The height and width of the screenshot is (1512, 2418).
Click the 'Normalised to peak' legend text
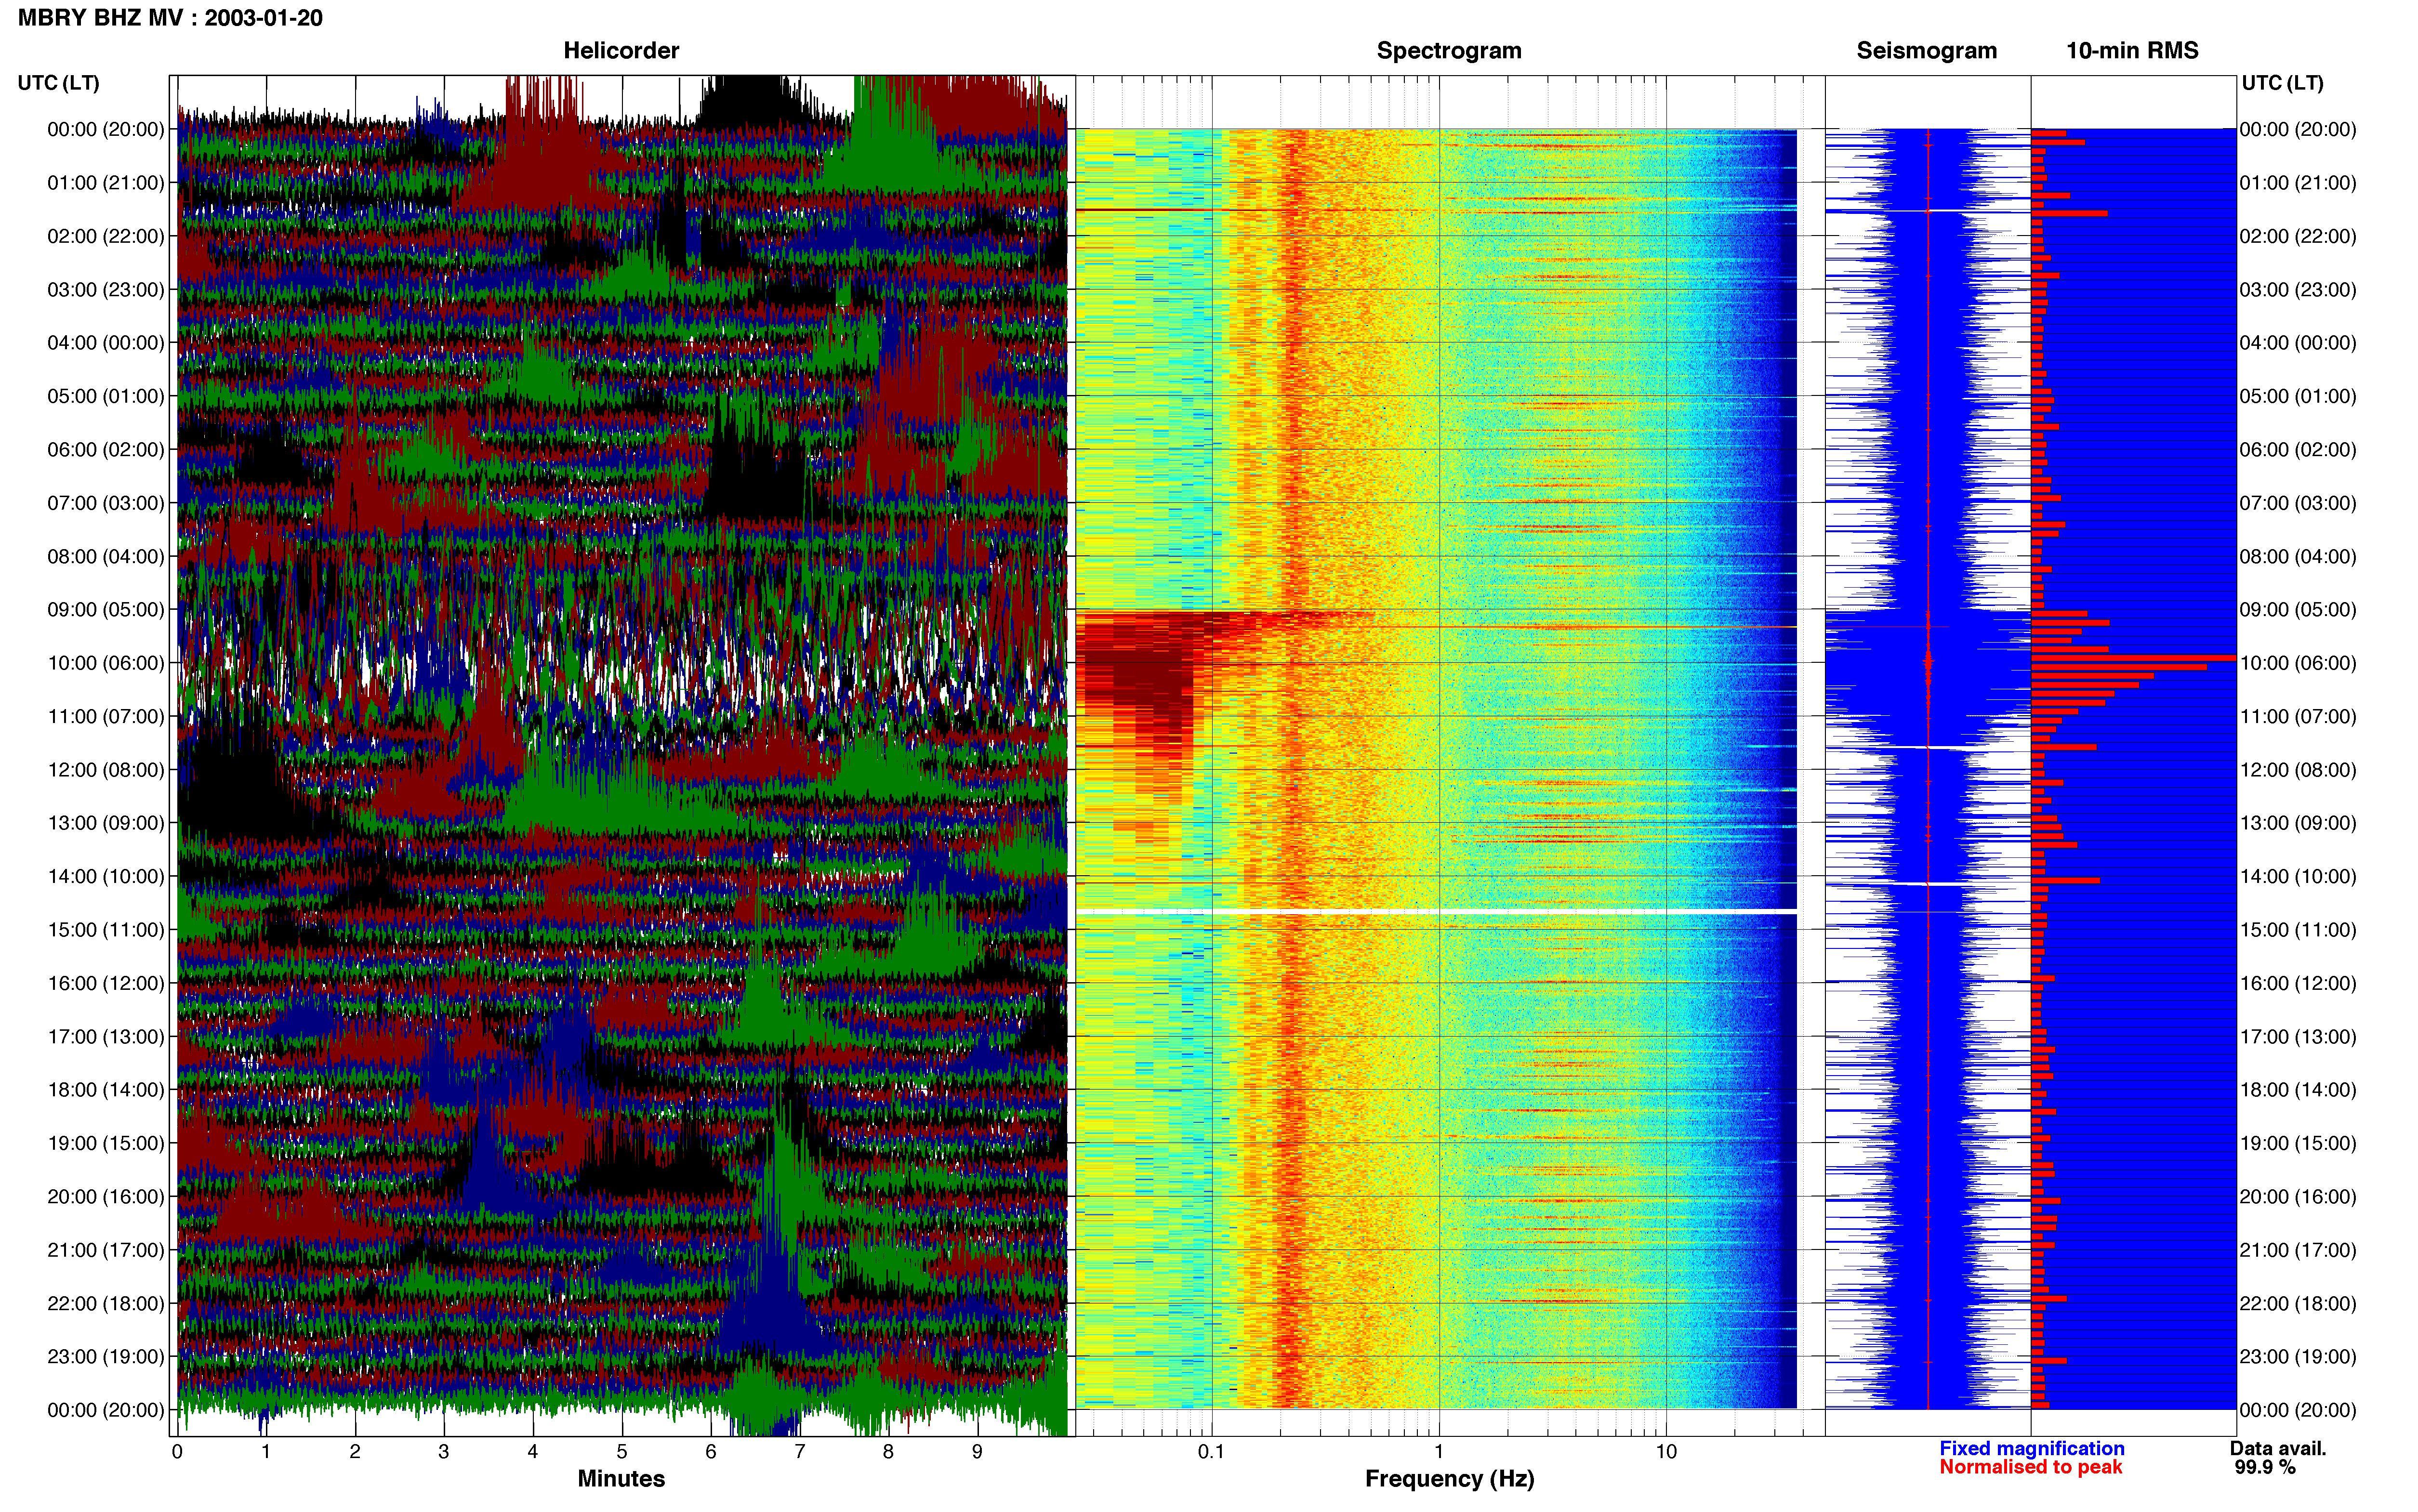[2031, 1467]
